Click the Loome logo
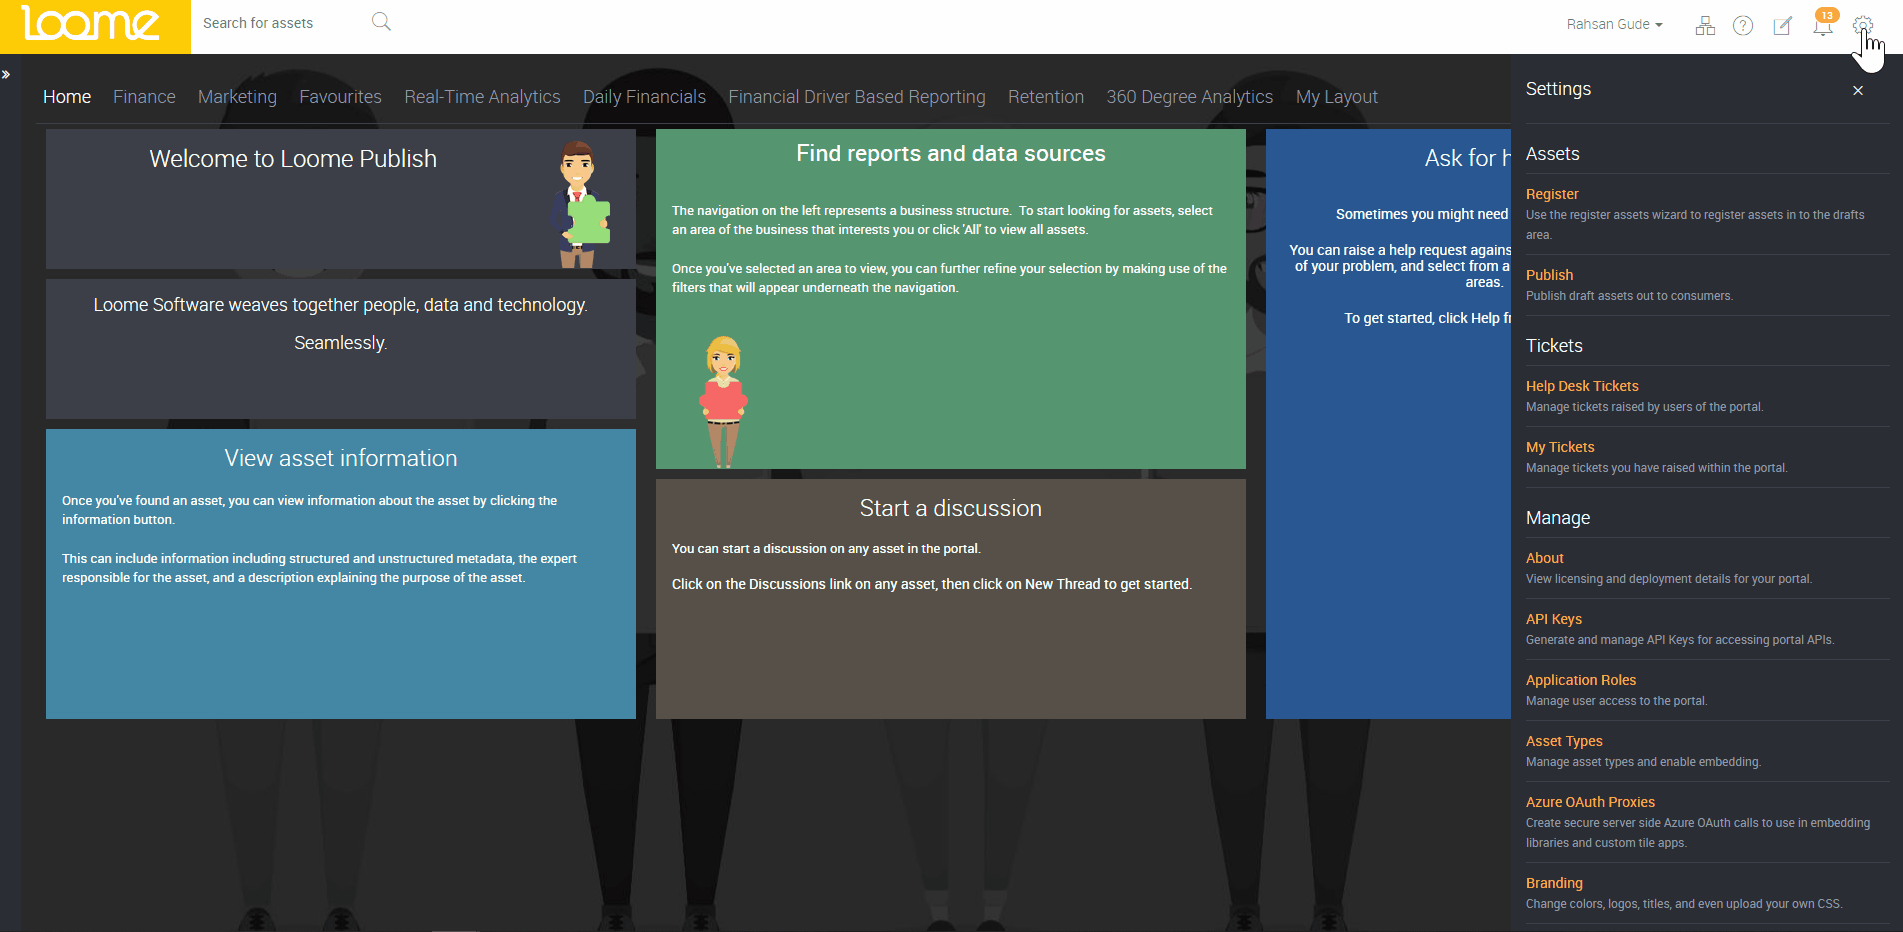Image resolution: width=1903 pixels, height=932 pixels. pyautogui.click(x=92, y=24)
